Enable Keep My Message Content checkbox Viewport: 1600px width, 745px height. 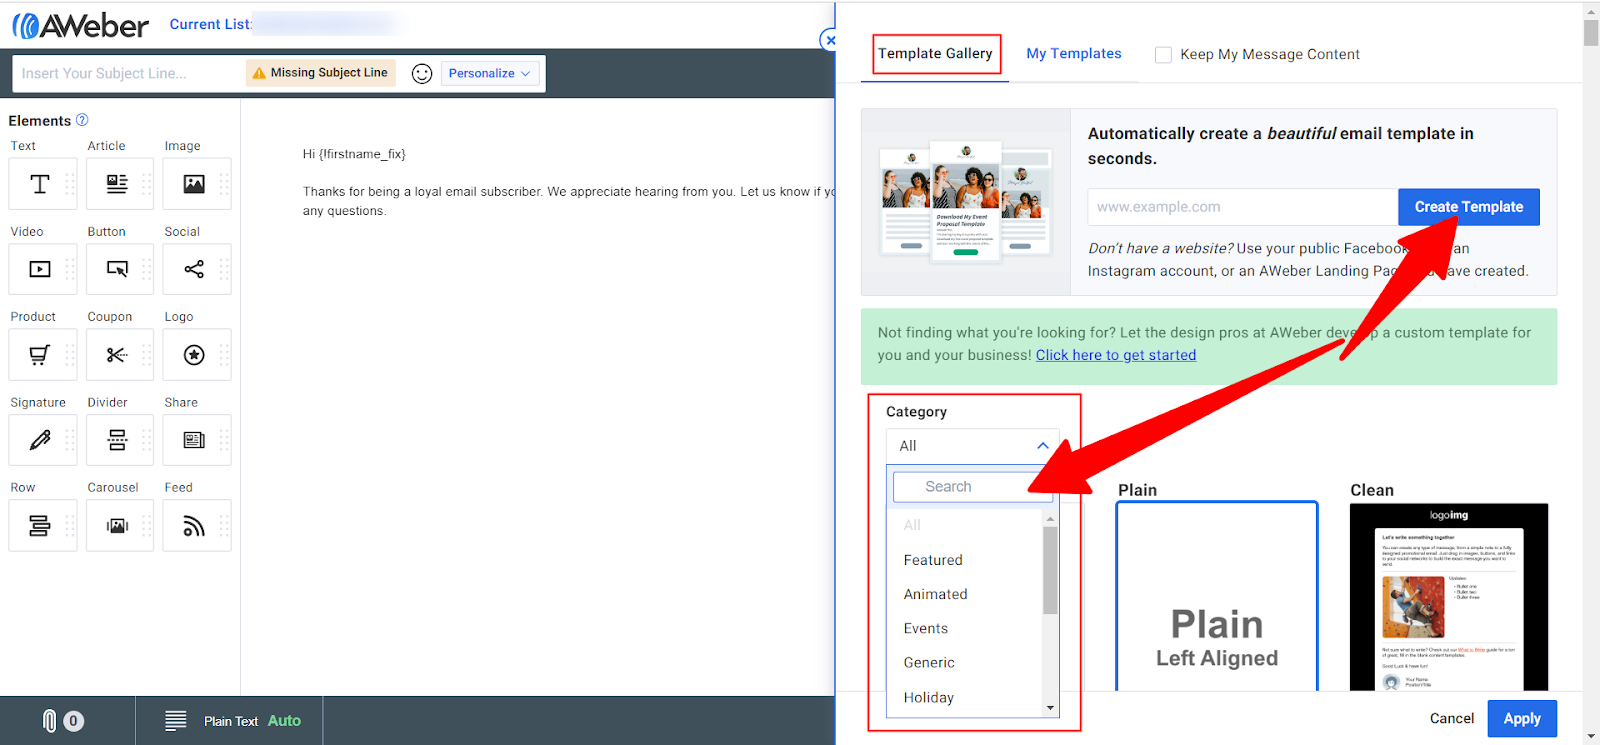(x=1163, y=55)
